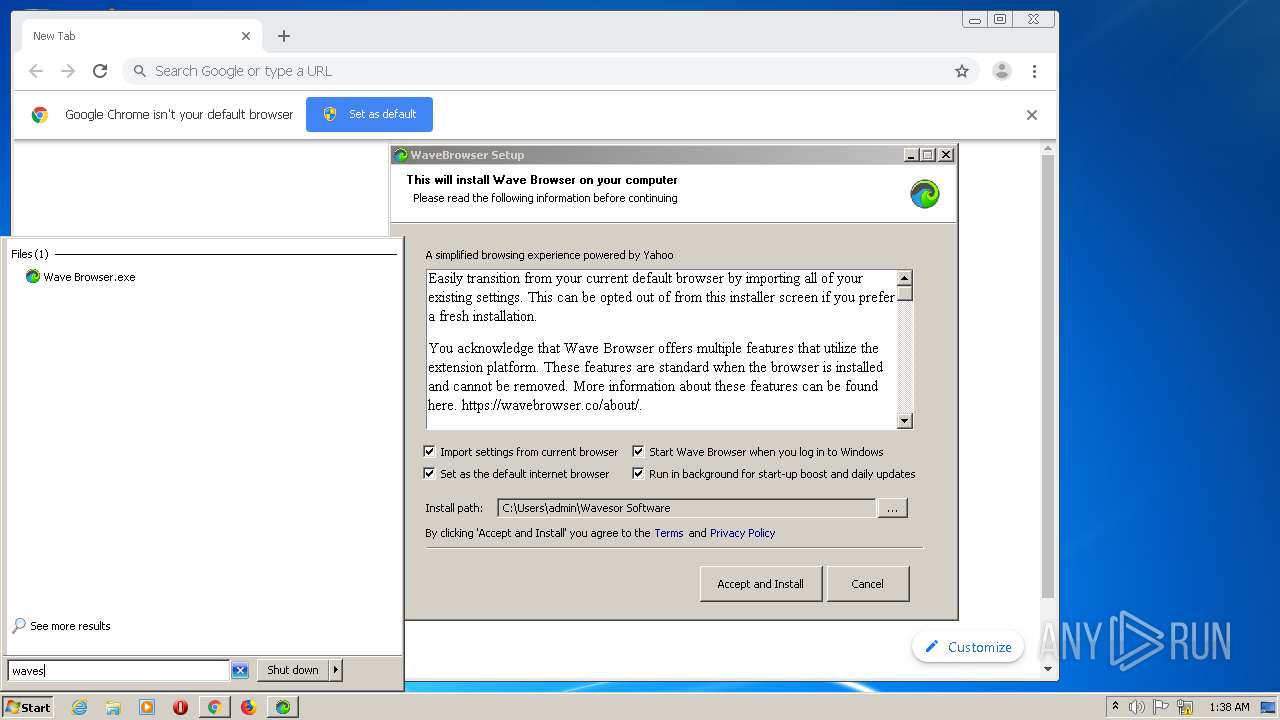Viewport: 1280px width, 720px height.
Task: Open Wave Browser.exe in the search results
Action: [80, 277]
